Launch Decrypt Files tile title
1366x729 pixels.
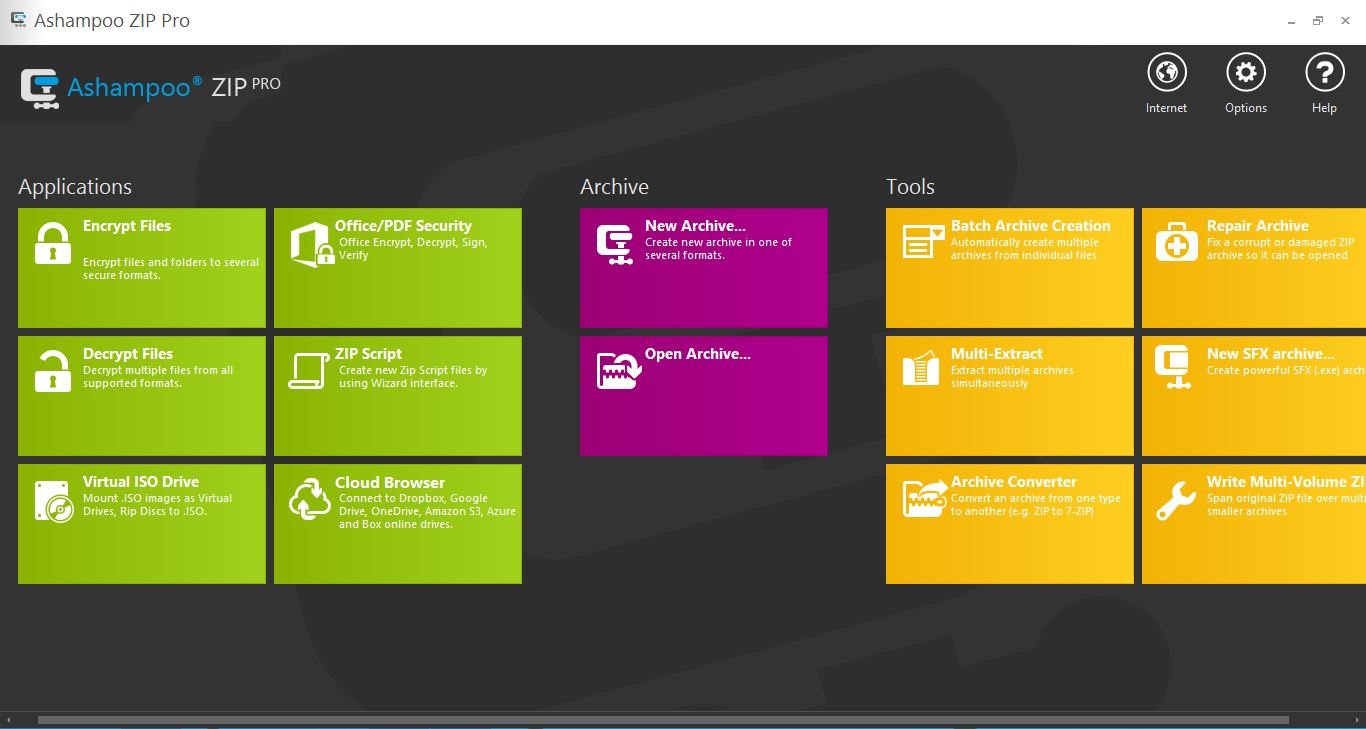pos(128,354)
